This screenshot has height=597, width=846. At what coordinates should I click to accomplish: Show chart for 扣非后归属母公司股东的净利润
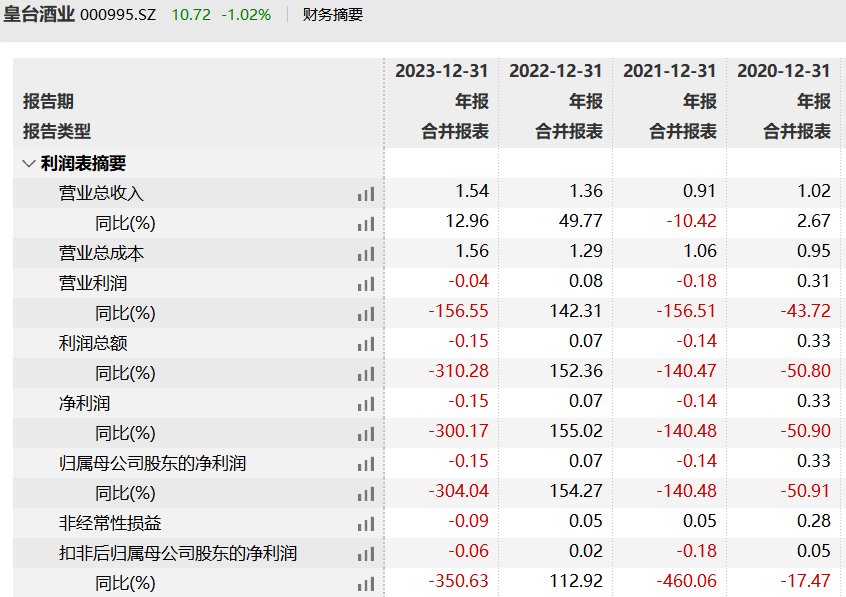click(366, 554)
